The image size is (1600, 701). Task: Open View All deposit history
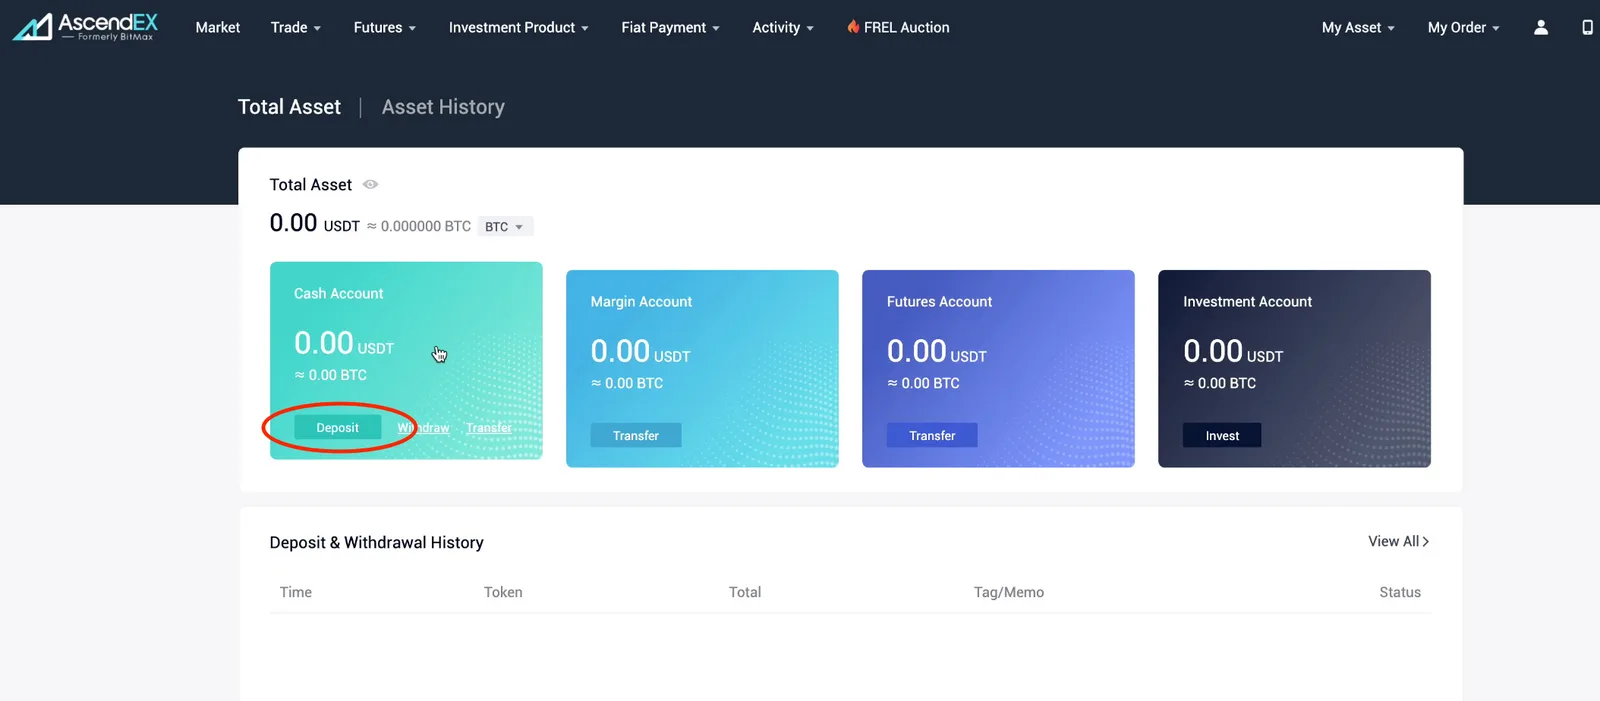(1399, 541)
